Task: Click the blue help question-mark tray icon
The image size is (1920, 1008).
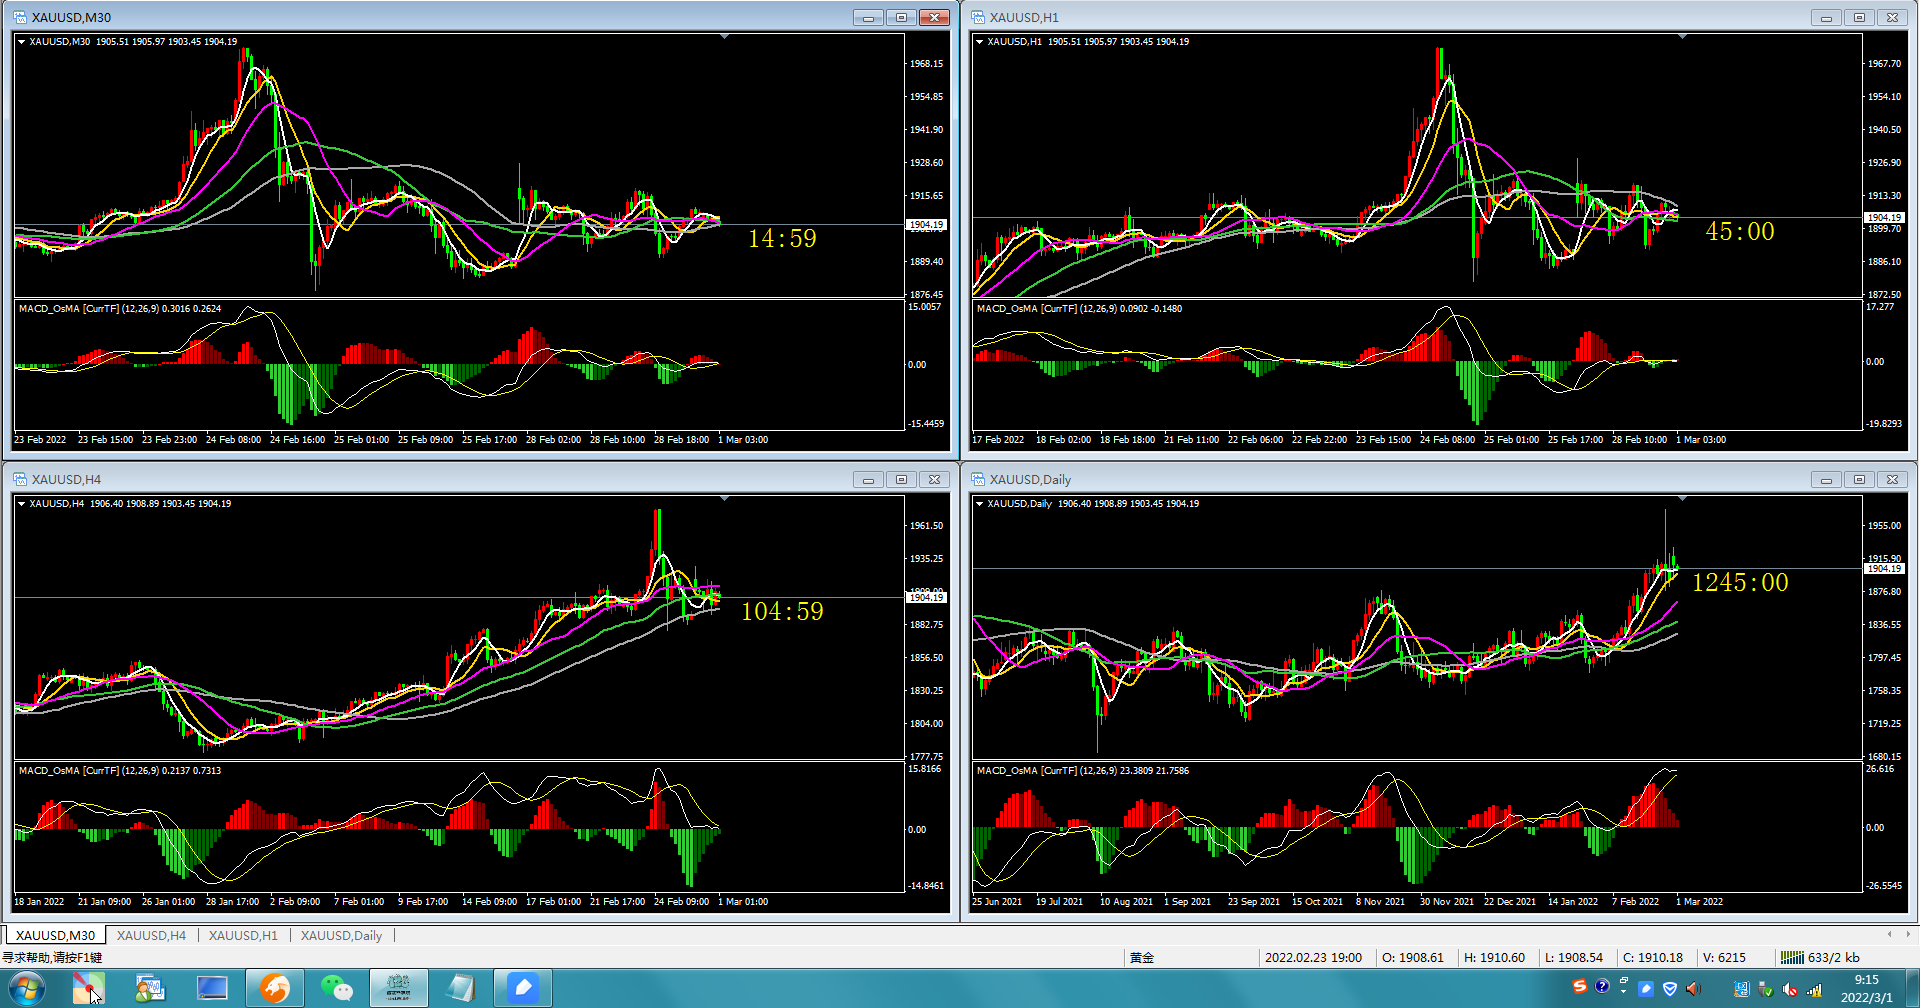Action: point(1602,986)
